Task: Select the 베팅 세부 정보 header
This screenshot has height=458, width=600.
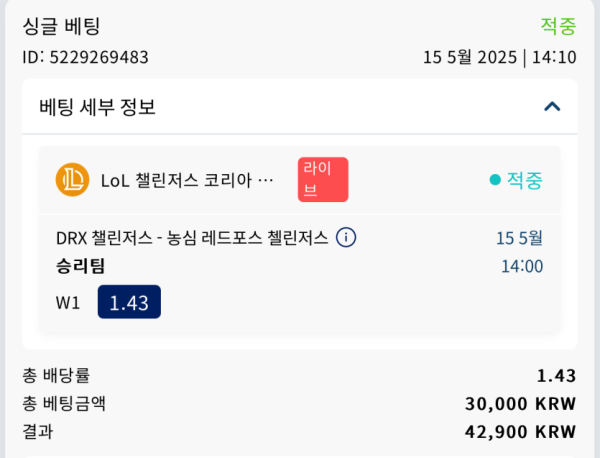Action: (x=97, y=107)
